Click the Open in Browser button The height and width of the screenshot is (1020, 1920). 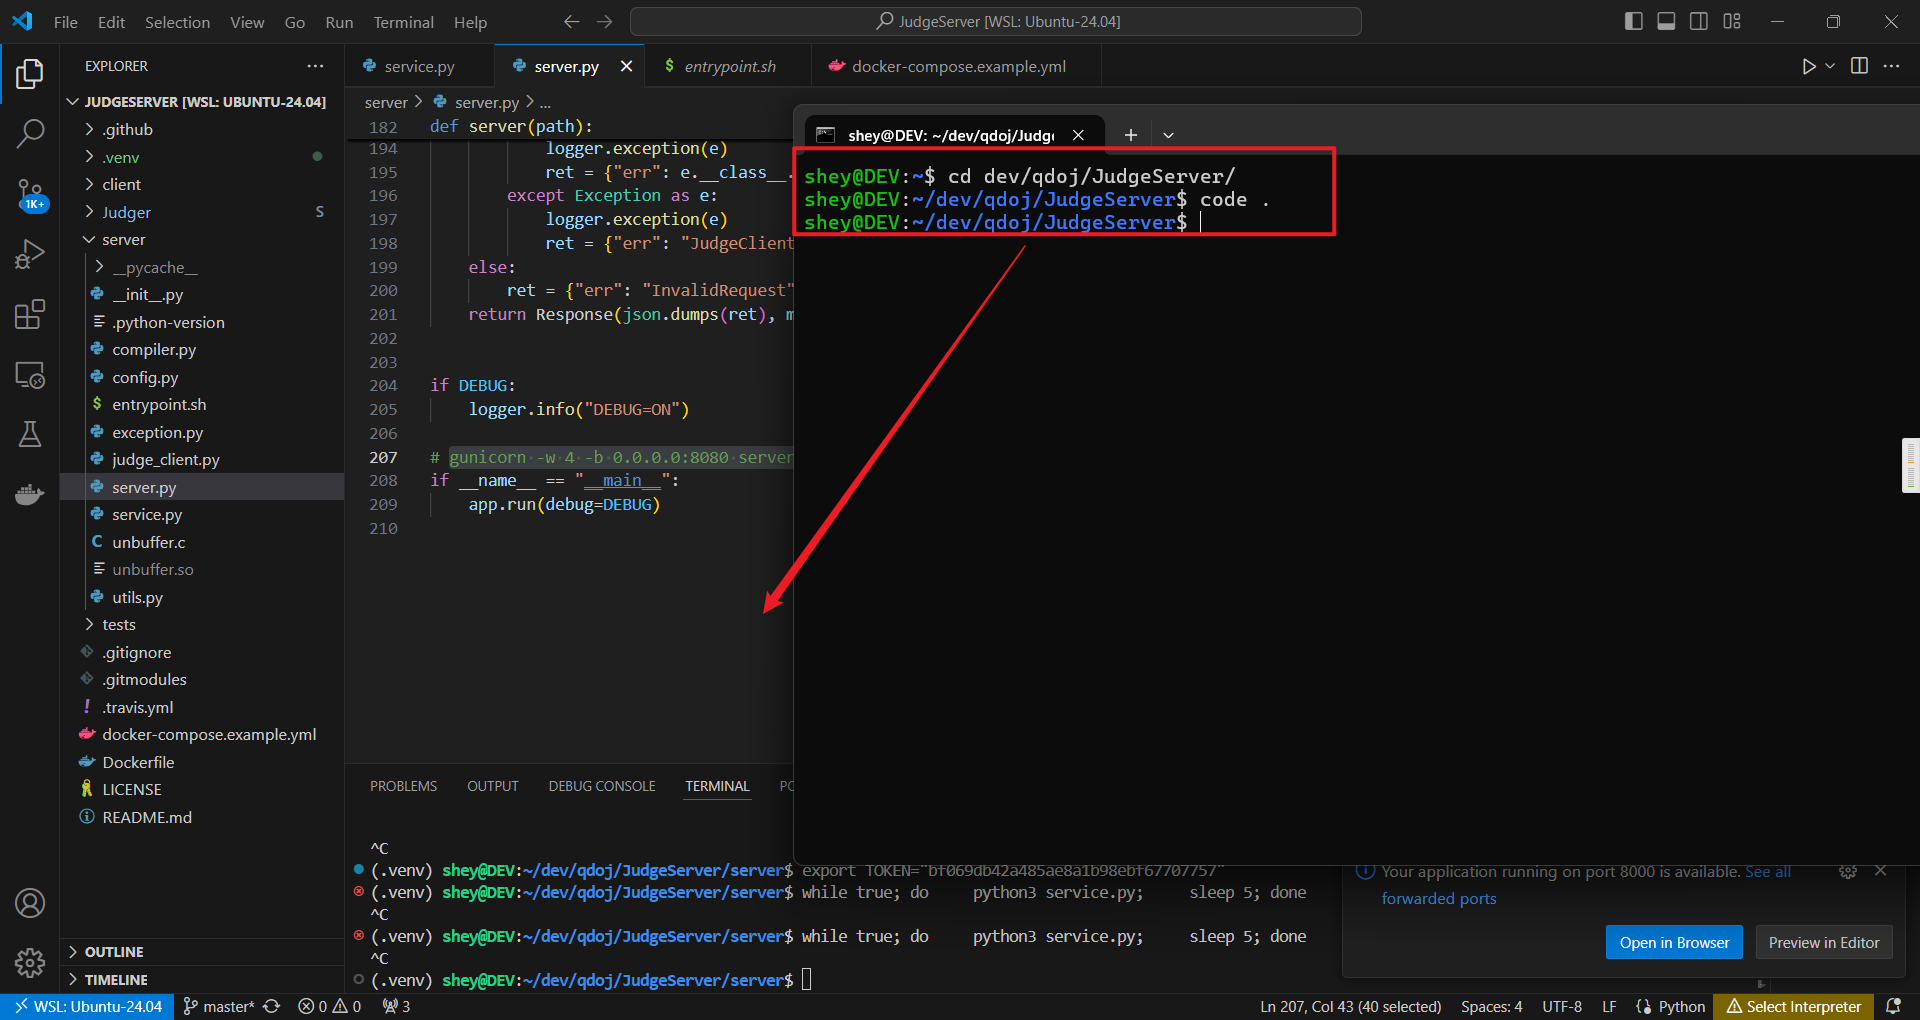click(x=1674, y=943)
